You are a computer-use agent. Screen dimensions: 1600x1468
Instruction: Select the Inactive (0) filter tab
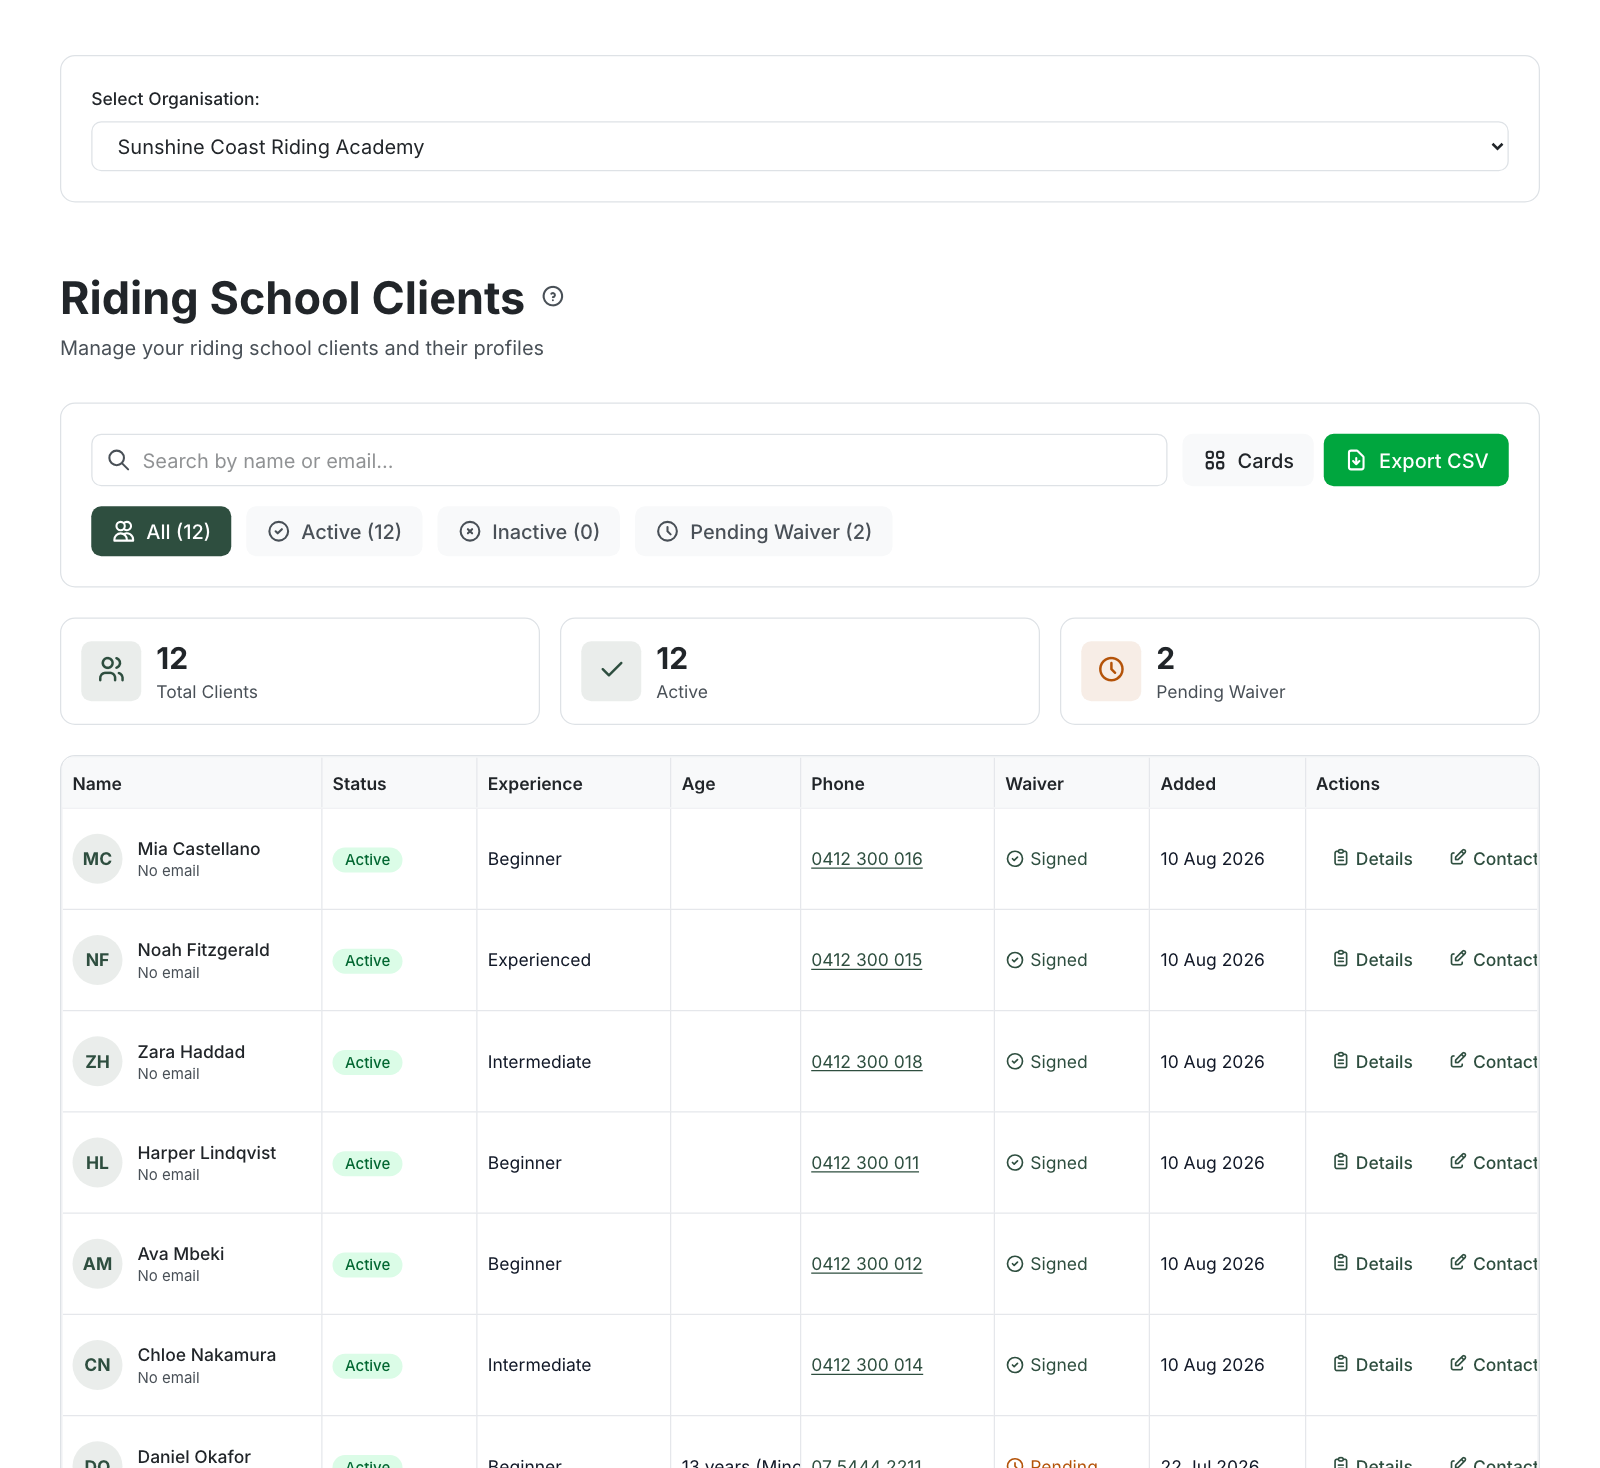pos(529,531)
